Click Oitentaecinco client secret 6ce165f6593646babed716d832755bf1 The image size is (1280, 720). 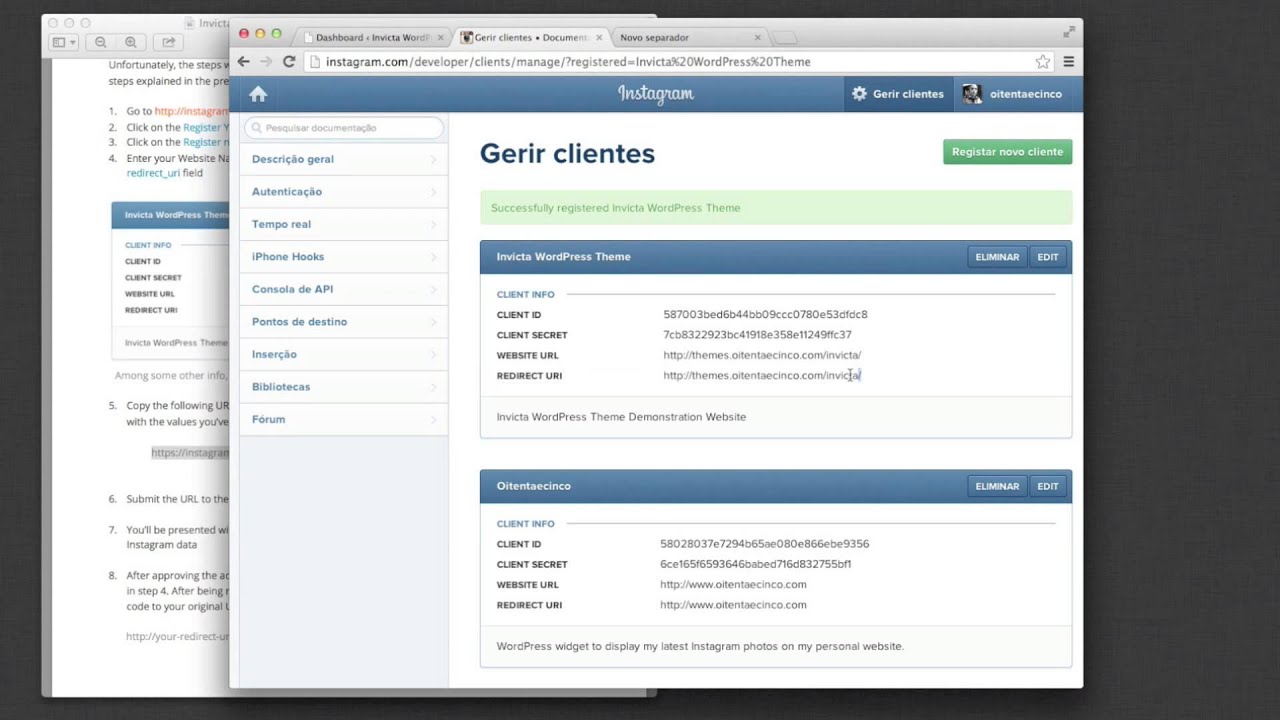tap(755, 564)
